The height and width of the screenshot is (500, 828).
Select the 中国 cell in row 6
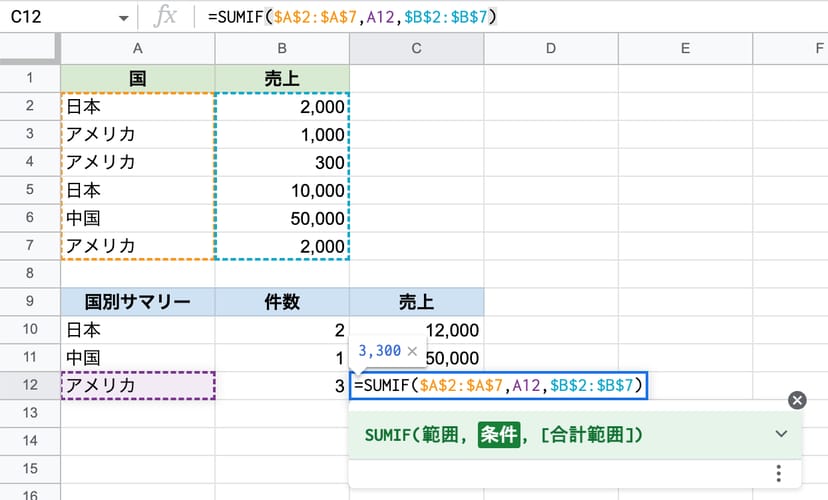pos(137,218)
